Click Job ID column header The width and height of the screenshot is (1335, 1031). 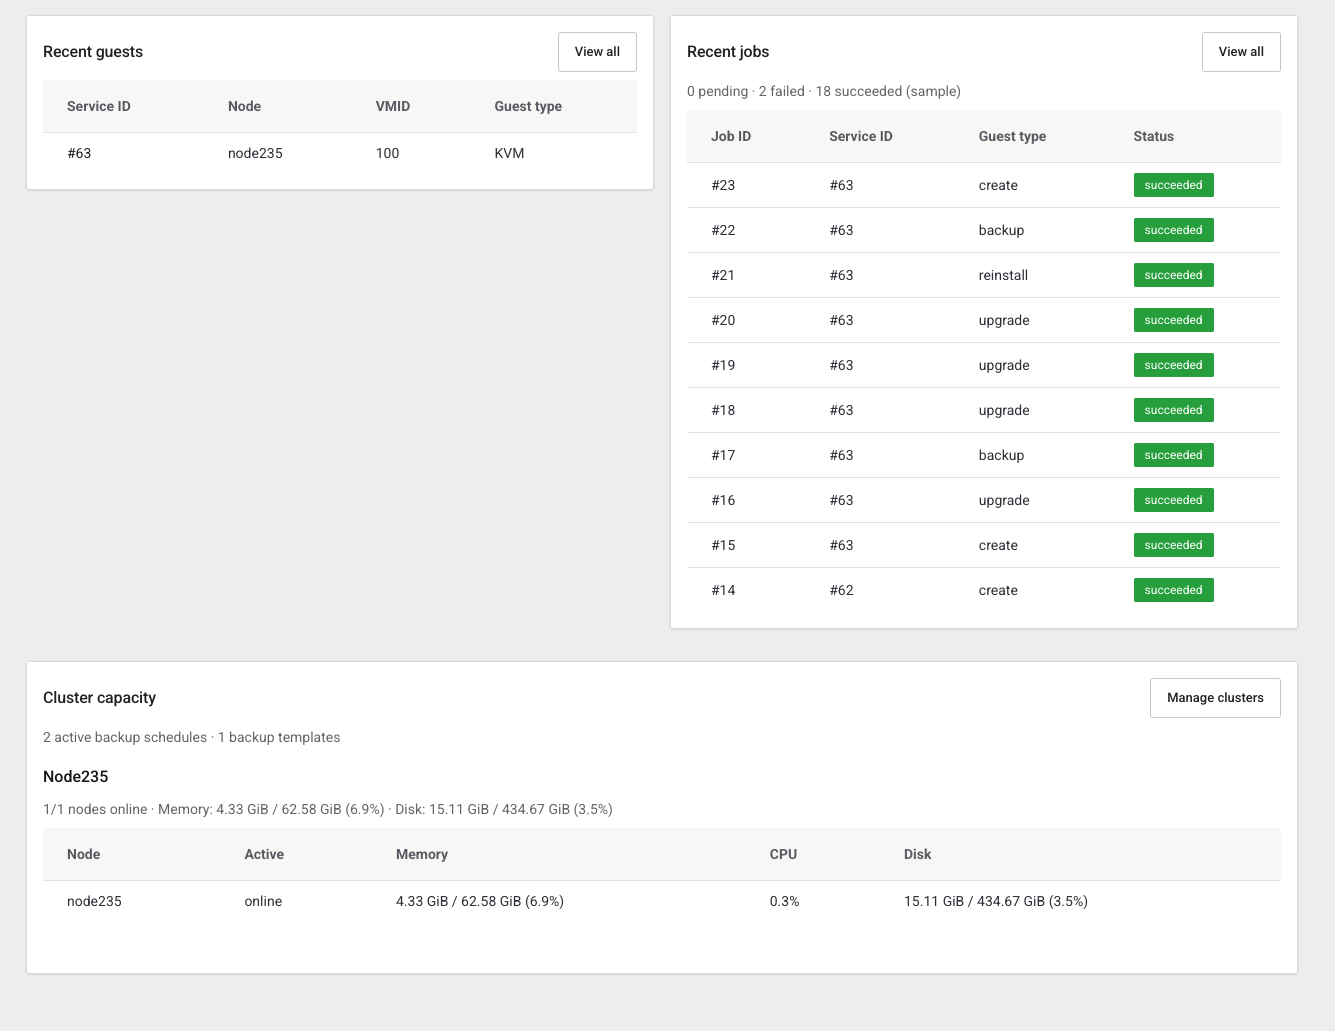(x=731, y=136)
